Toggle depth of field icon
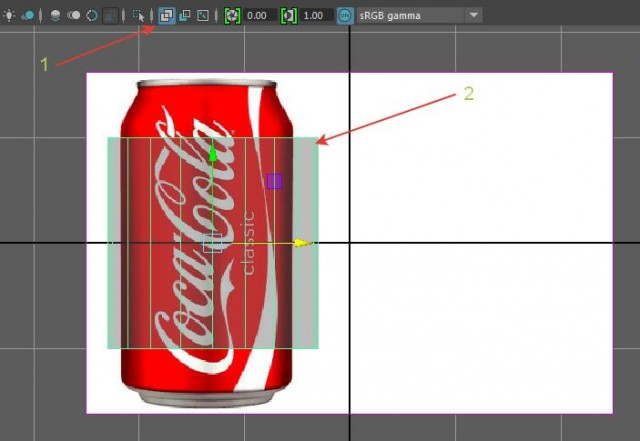Image resolution: width=640 pixels, height=441 pixels. [111, 16]
